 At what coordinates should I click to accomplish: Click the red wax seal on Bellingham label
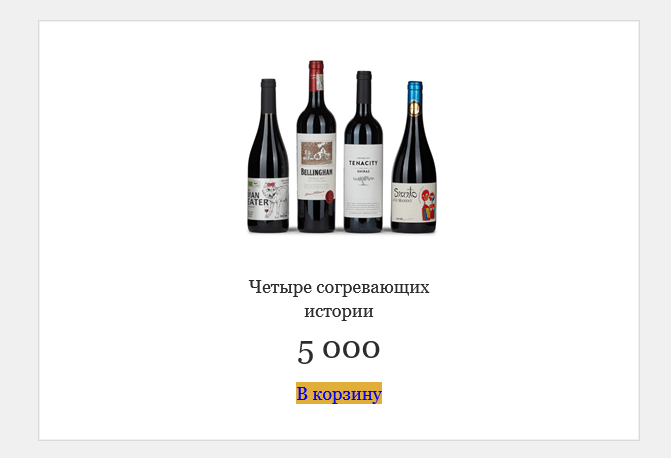click(330, 196)
